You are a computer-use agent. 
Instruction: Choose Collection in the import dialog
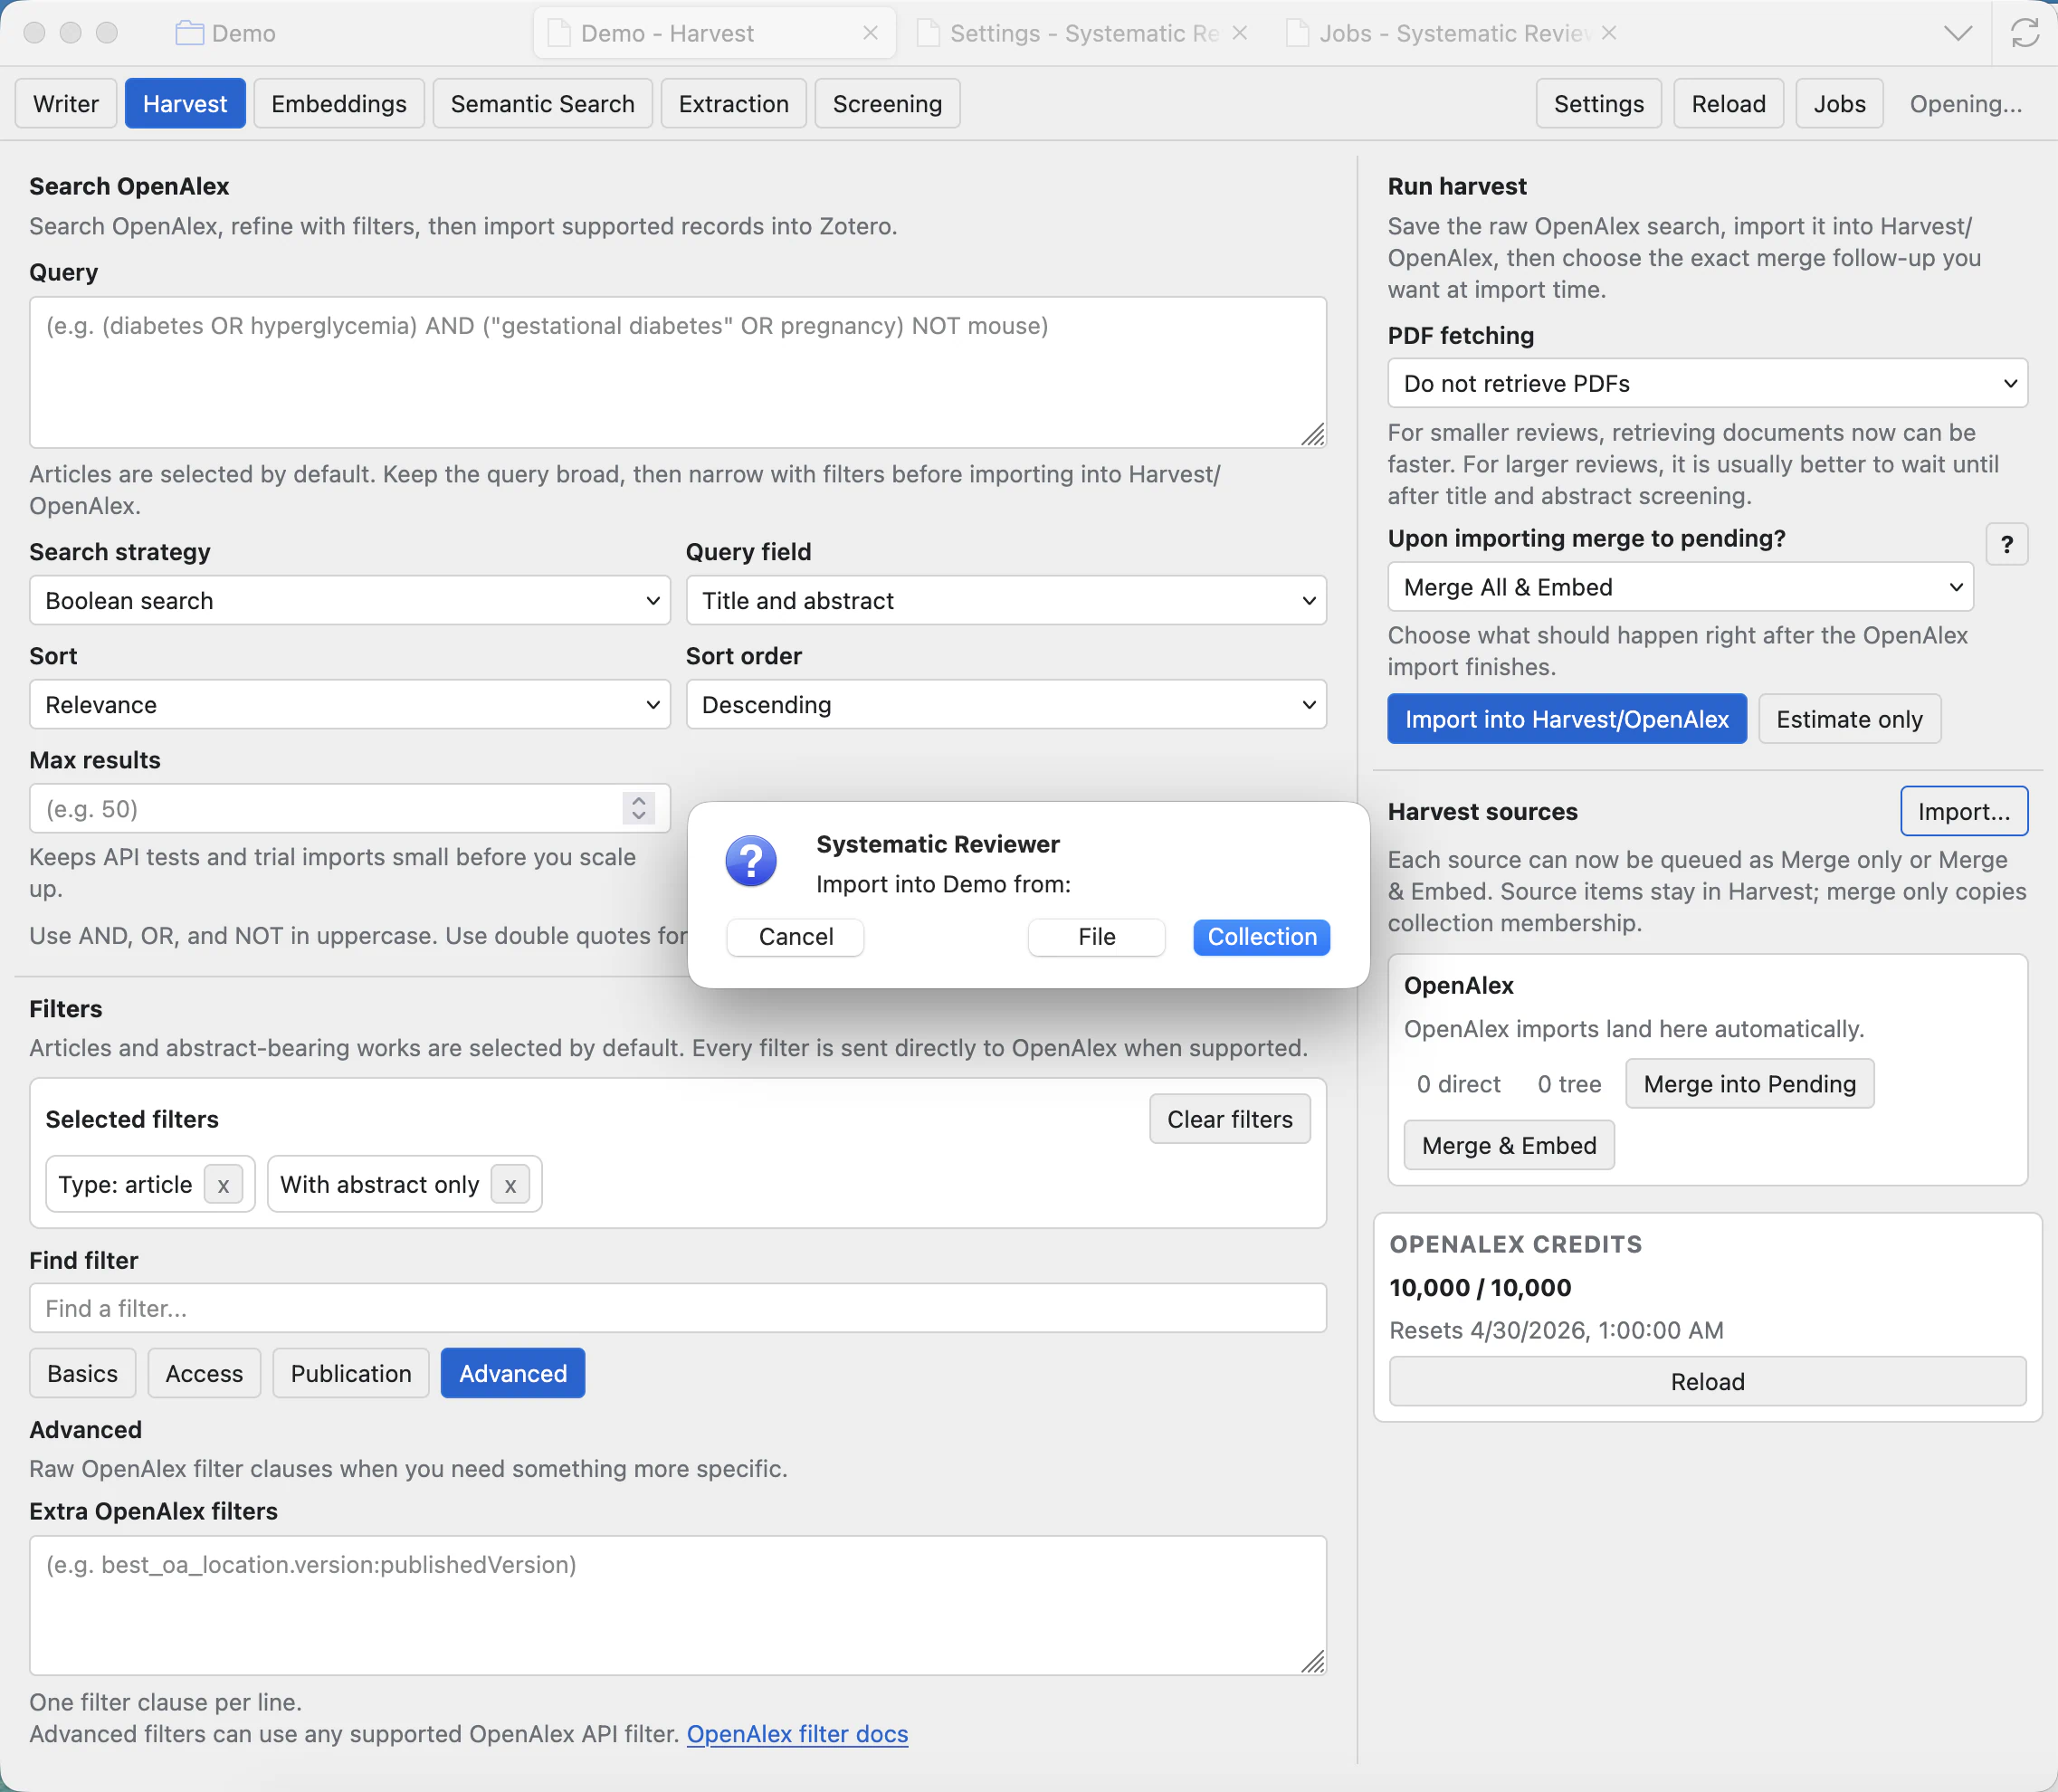(1262, 937)
